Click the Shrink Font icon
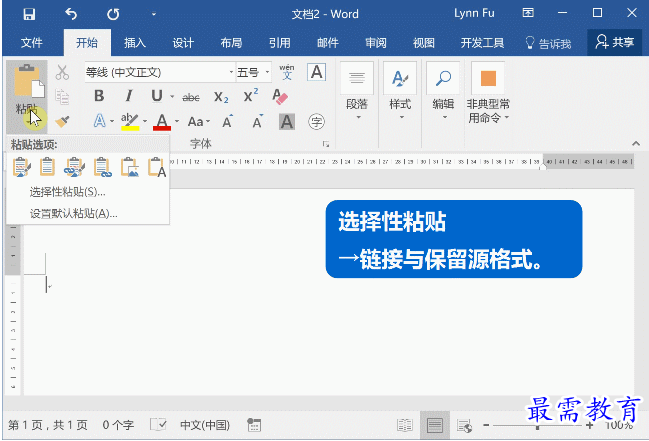Viewport: 649px width, 441px height. click(x=258, y=121)
